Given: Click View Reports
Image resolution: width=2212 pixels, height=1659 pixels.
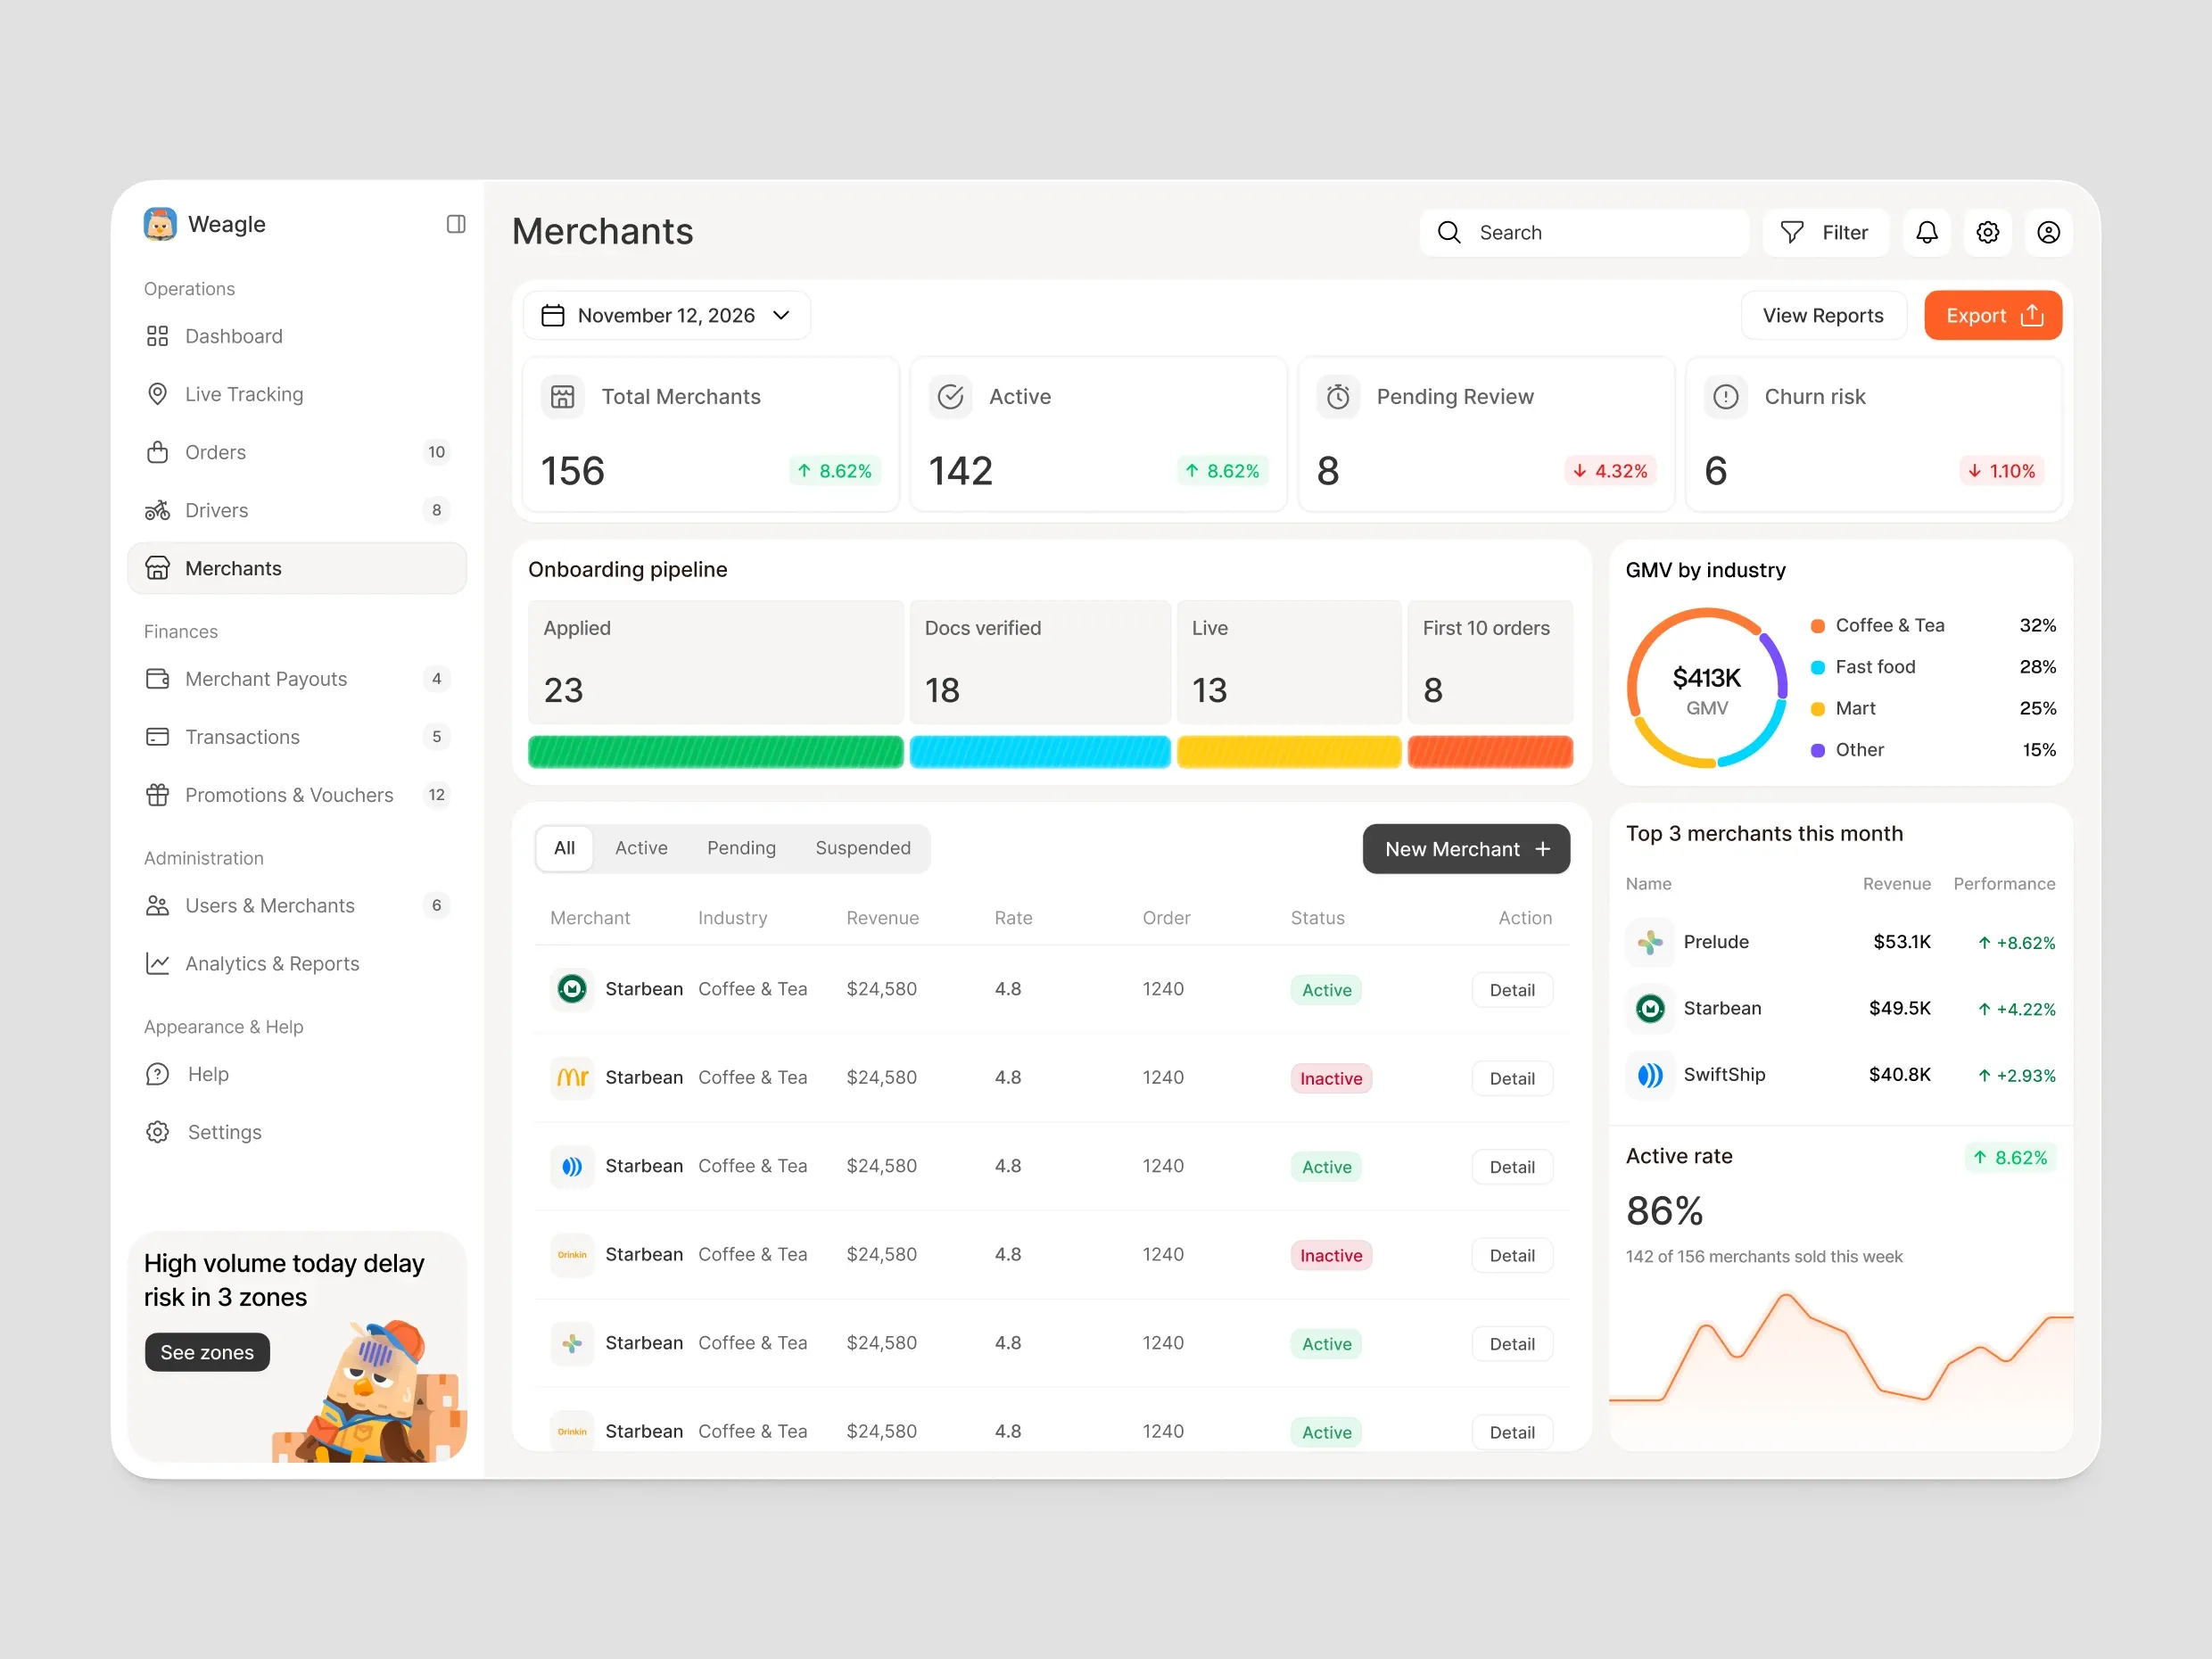Looking at the screenshot, I should 1823,316.
